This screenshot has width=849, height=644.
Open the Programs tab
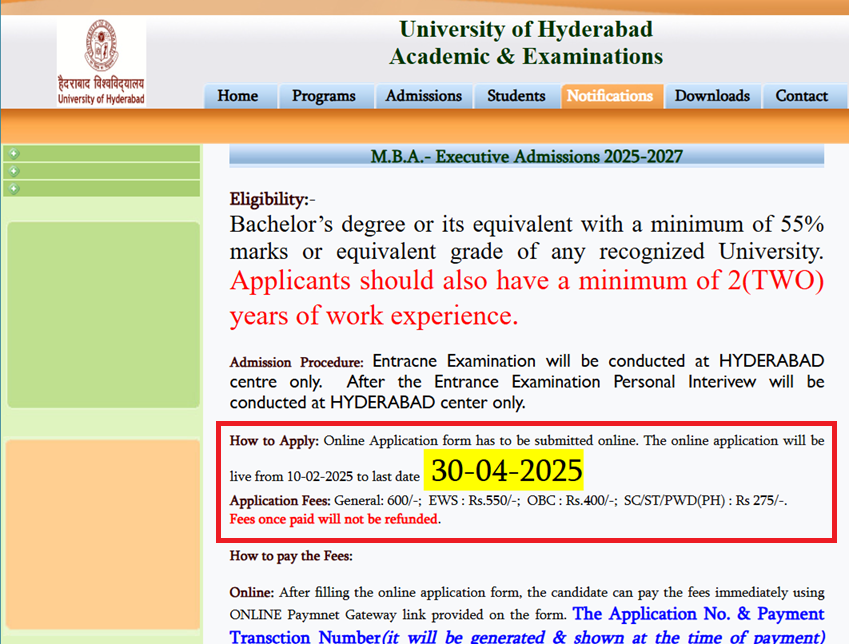[x=324, y=96]
